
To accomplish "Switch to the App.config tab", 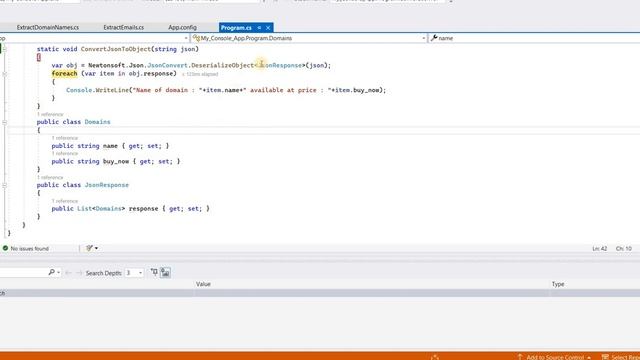I will [182, 27].
